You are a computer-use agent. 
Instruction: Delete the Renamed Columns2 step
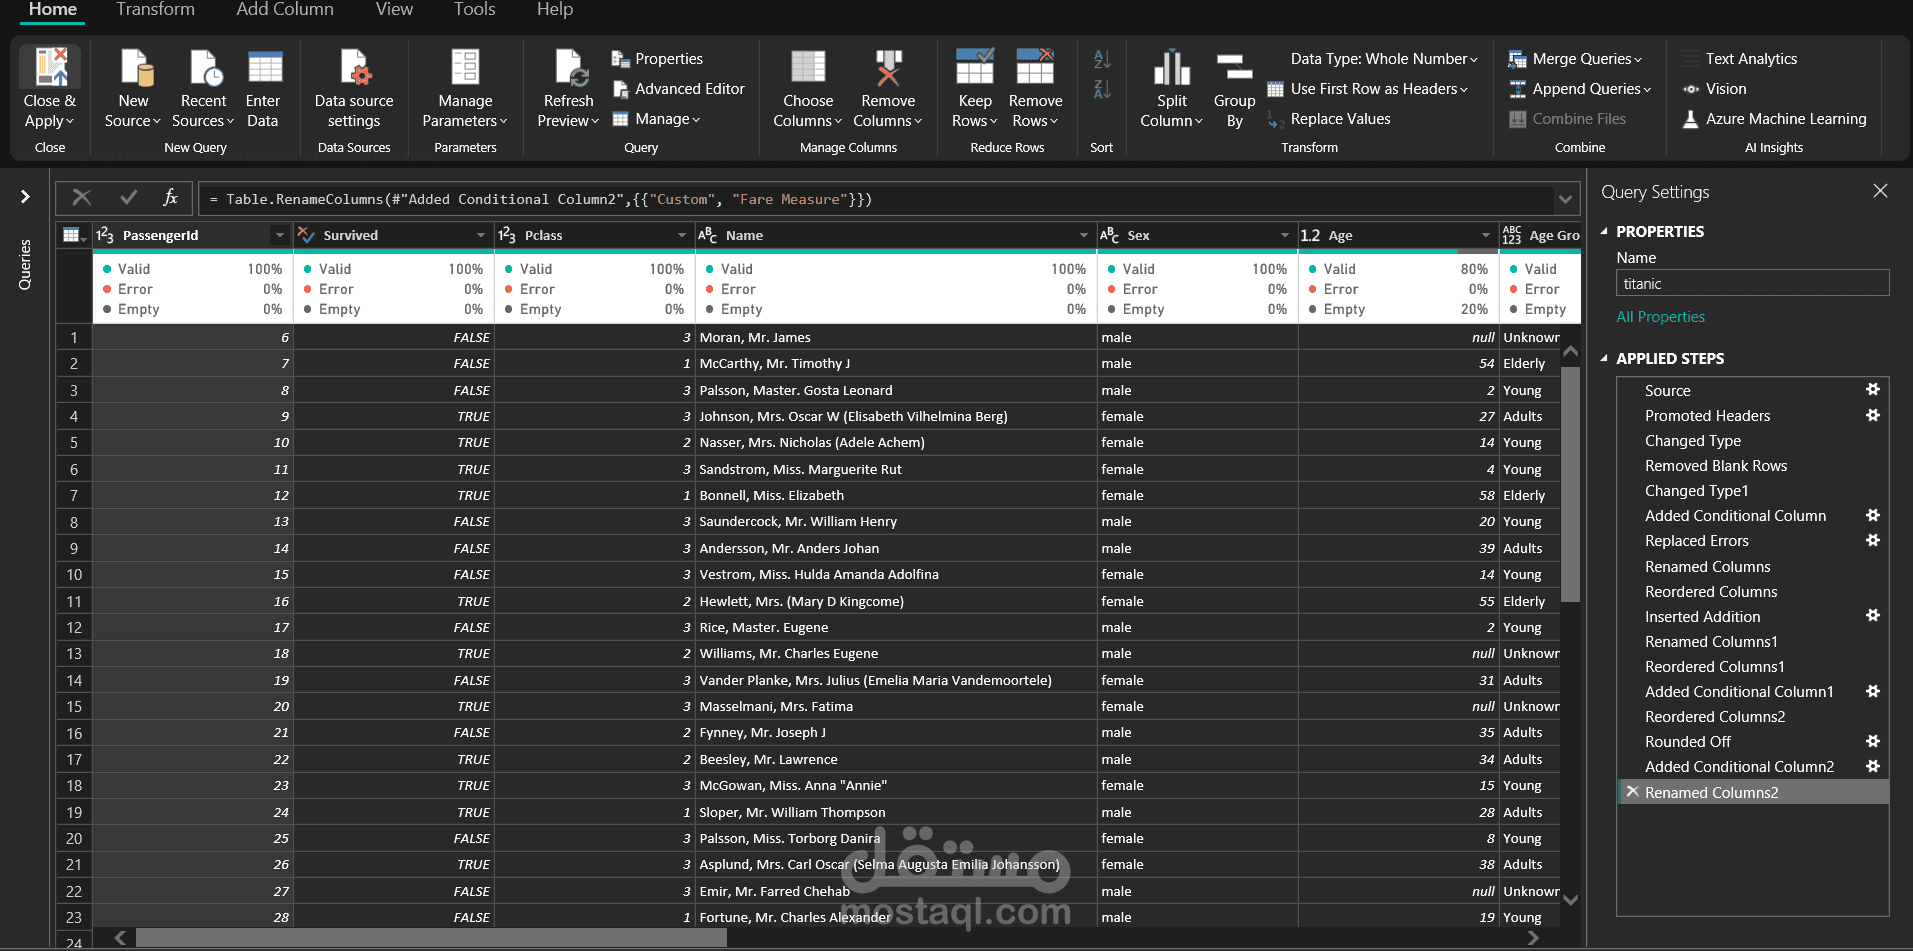point(1632,792)
